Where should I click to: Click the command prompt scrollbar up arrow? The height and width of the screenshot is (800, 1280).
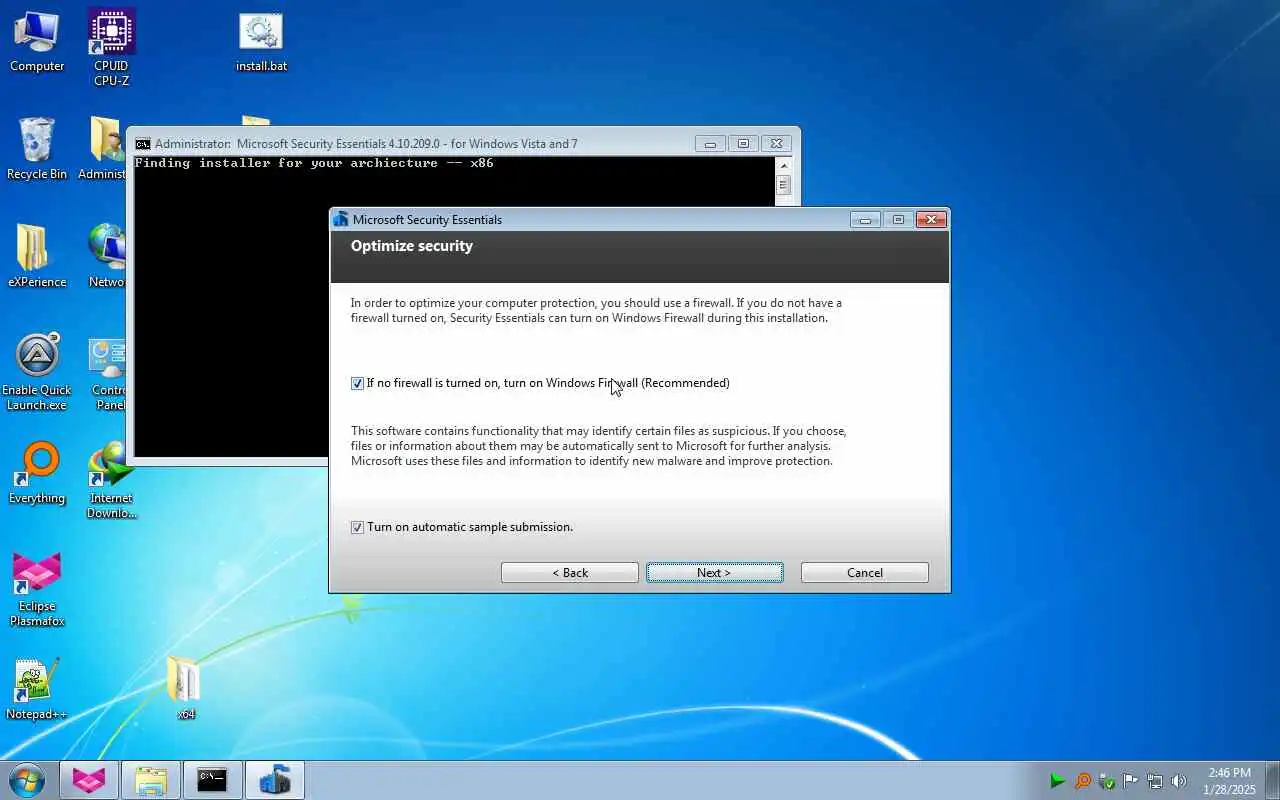[783, 165]
